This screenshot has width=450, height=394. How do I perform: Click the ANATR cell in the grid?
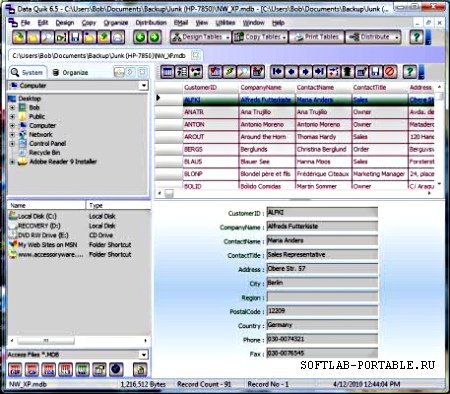[211, 112]
